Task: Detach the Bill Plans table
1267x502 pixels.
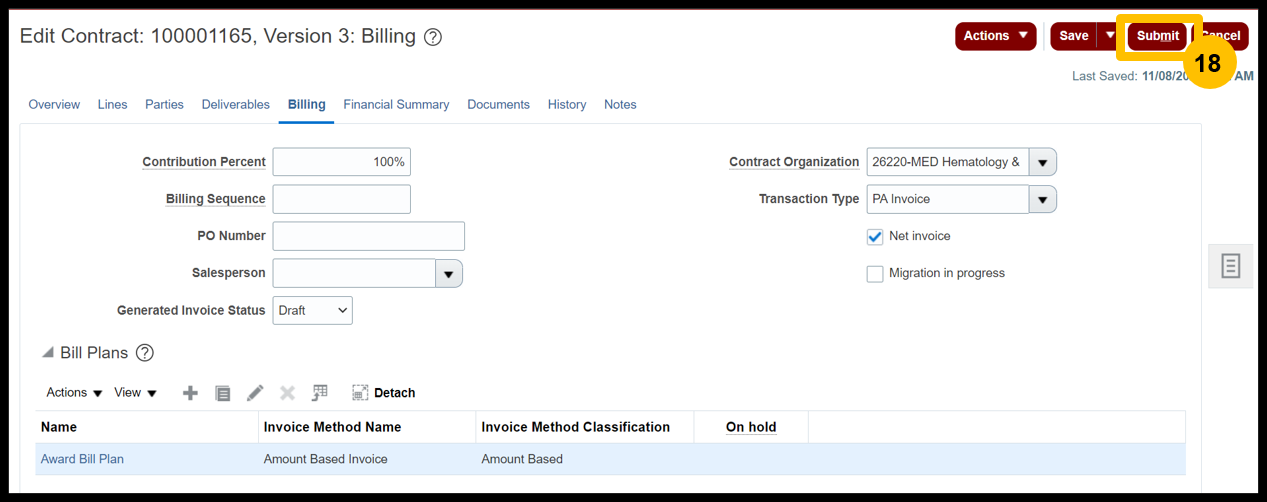Action: (x=384, y=393)
